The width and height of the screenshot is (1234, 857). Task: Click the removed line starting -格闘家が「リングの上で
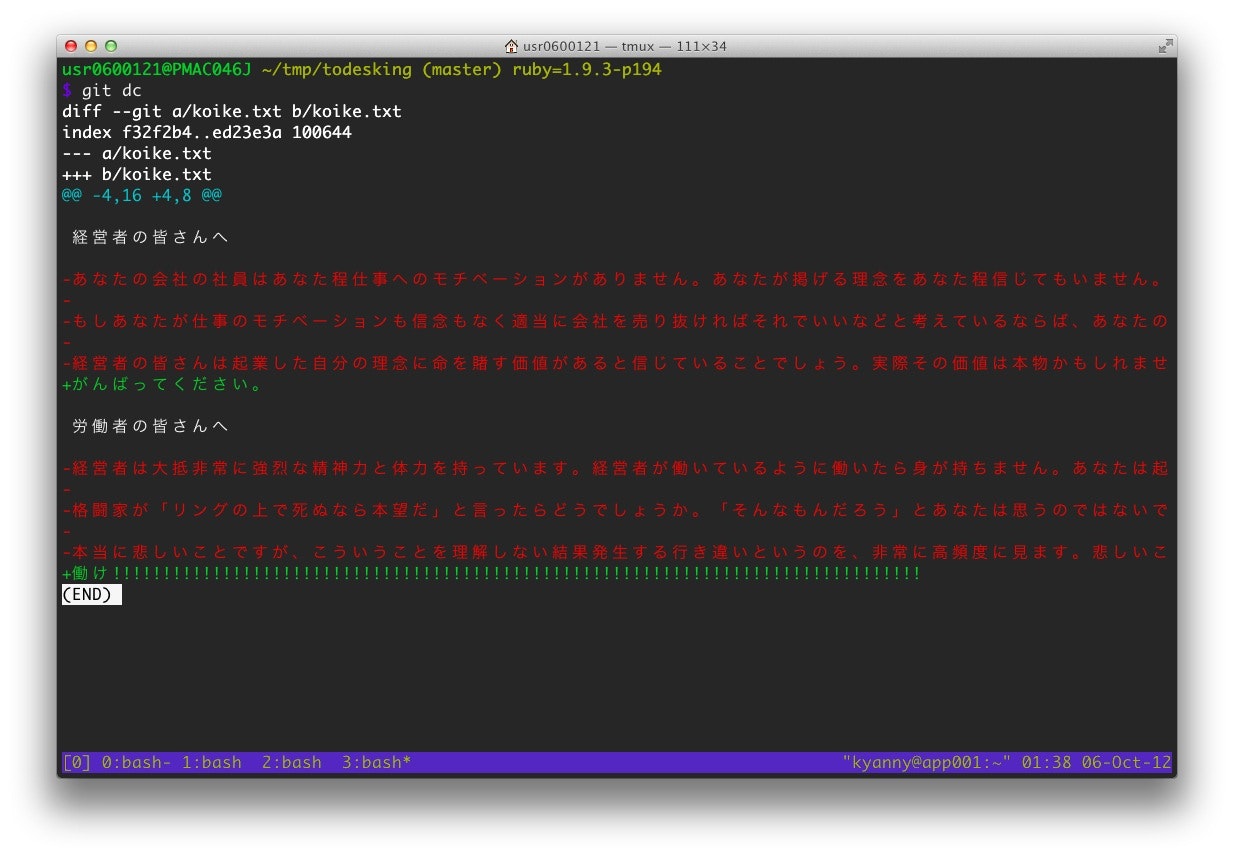616,511
